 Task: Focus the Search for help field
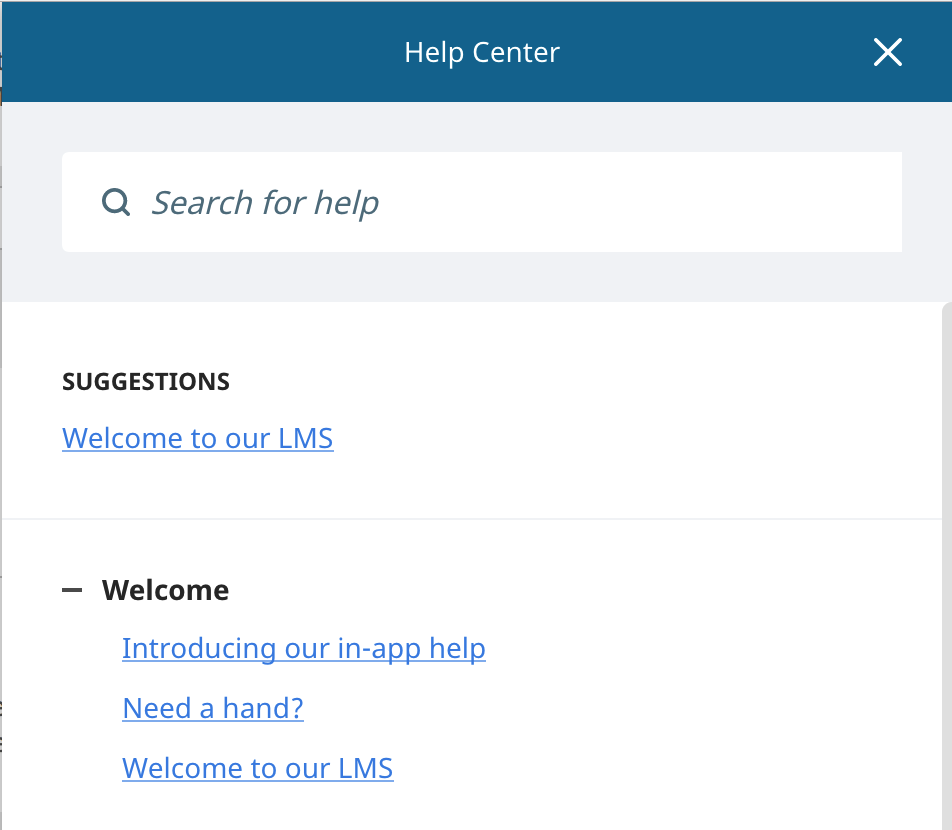pyautogui.click(x=481, y=202)
